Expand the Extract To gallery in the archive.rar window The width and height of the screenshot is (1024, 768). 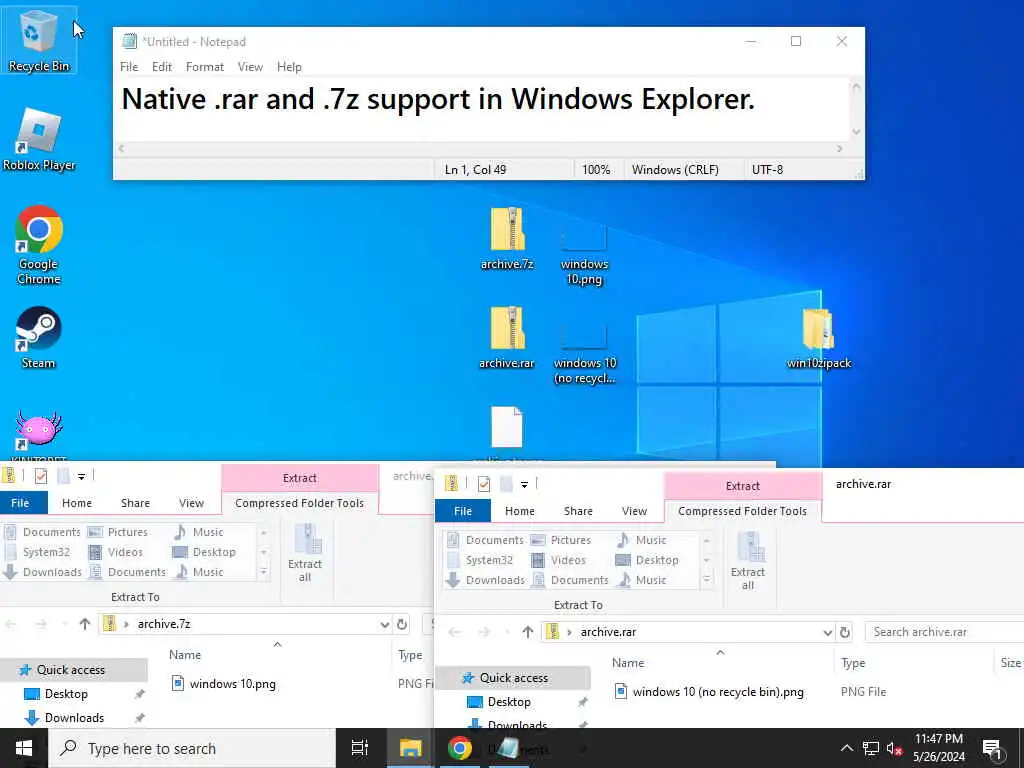[x=707, y=580]
